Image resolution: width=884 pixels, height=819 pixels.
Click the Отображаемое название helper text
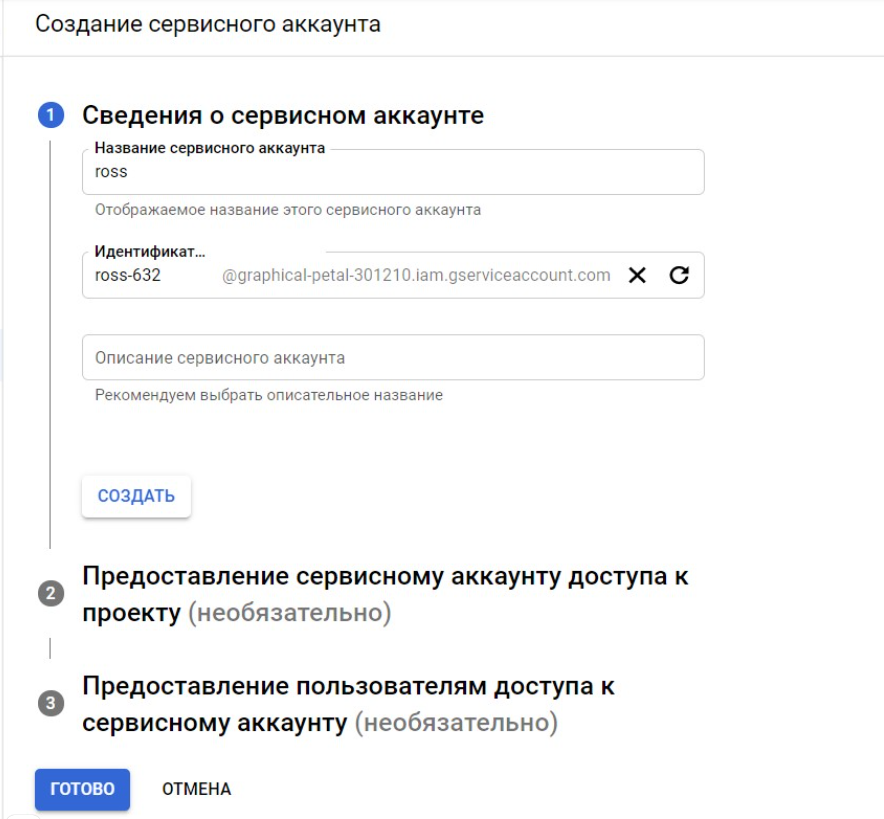click(x=288, y=210)
